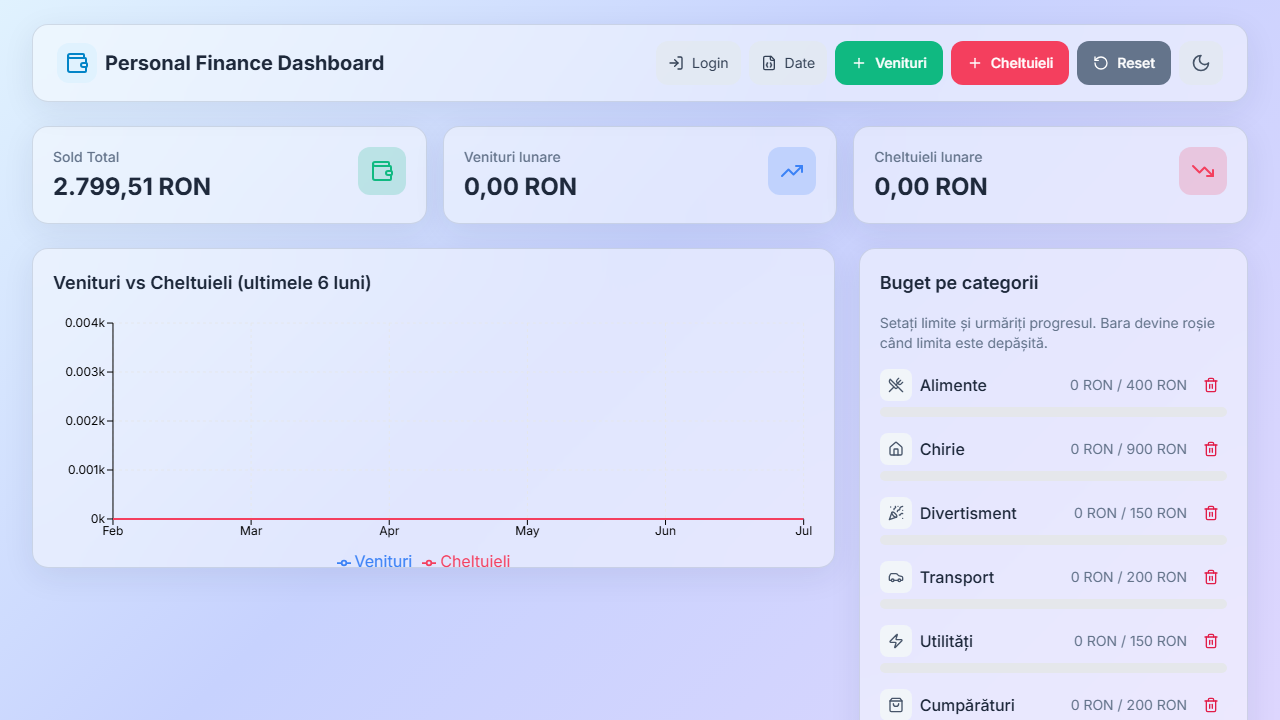1280x720 pixels.
Task: Delete the Utilități budget with trash icon
Action: tap(1211, 641)
